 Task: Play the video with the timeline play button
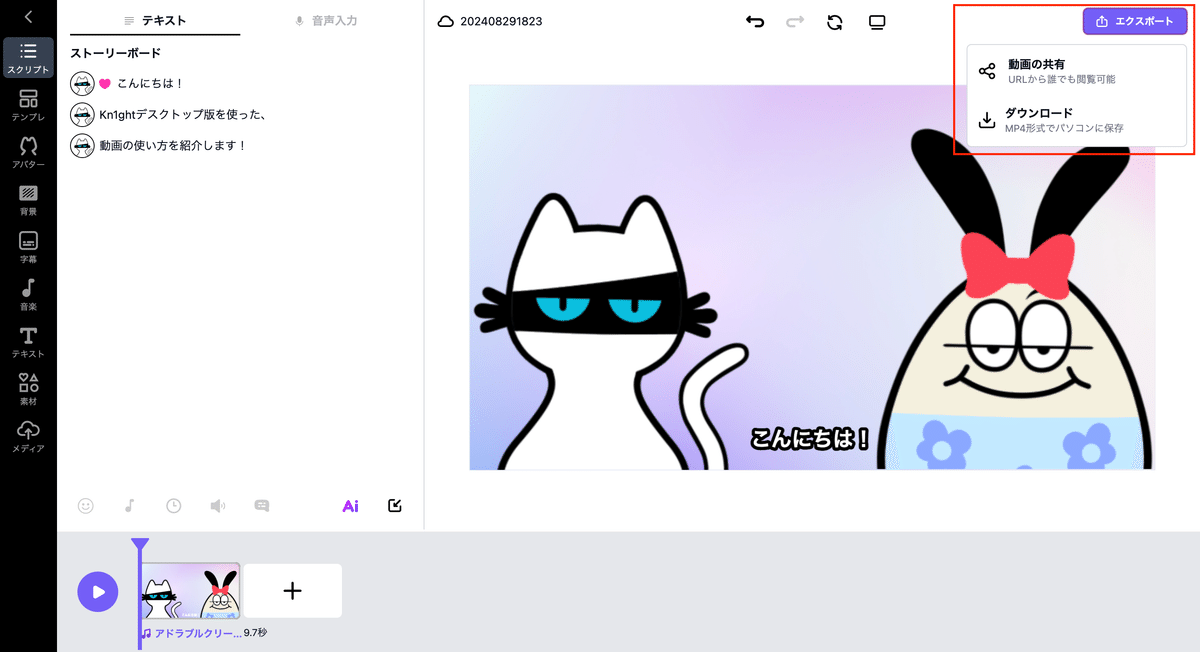(98, 591)
